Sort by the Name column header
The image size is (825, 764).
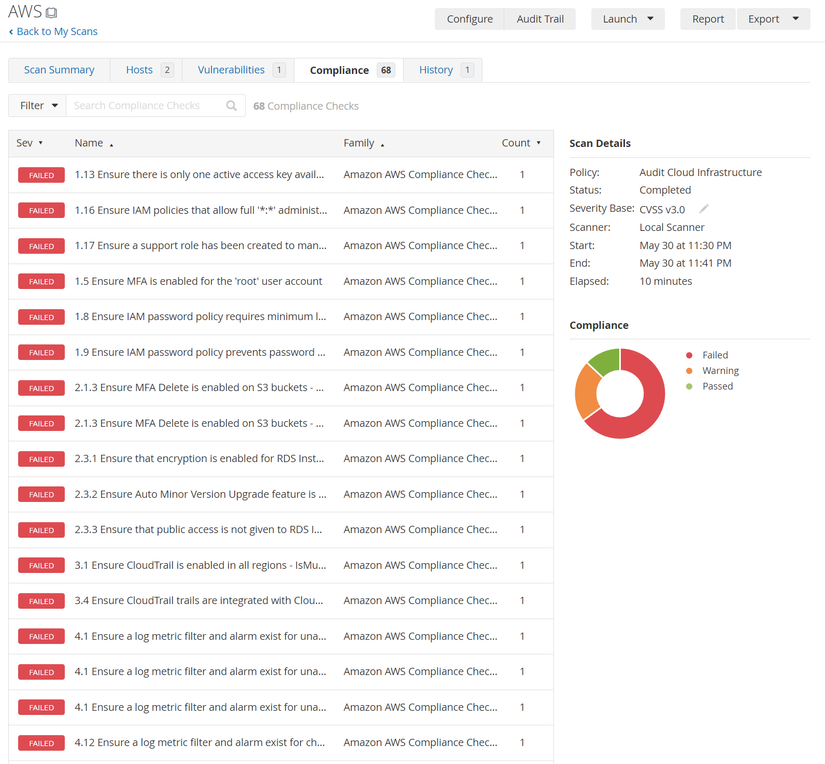93,143
